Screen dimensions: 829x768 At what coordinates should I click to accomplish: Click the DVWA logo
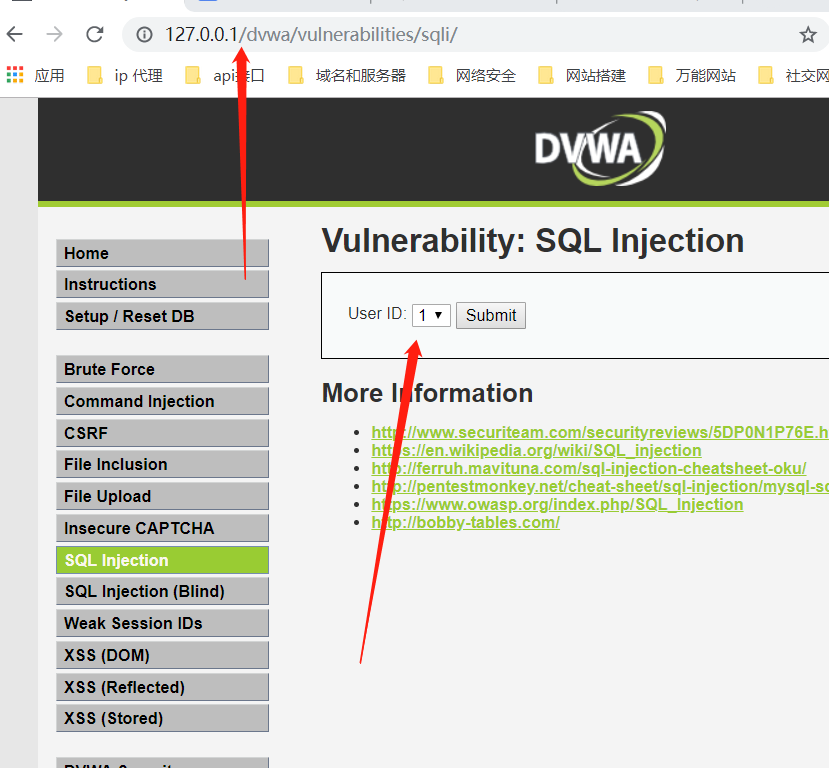click(x=600, y=149)
